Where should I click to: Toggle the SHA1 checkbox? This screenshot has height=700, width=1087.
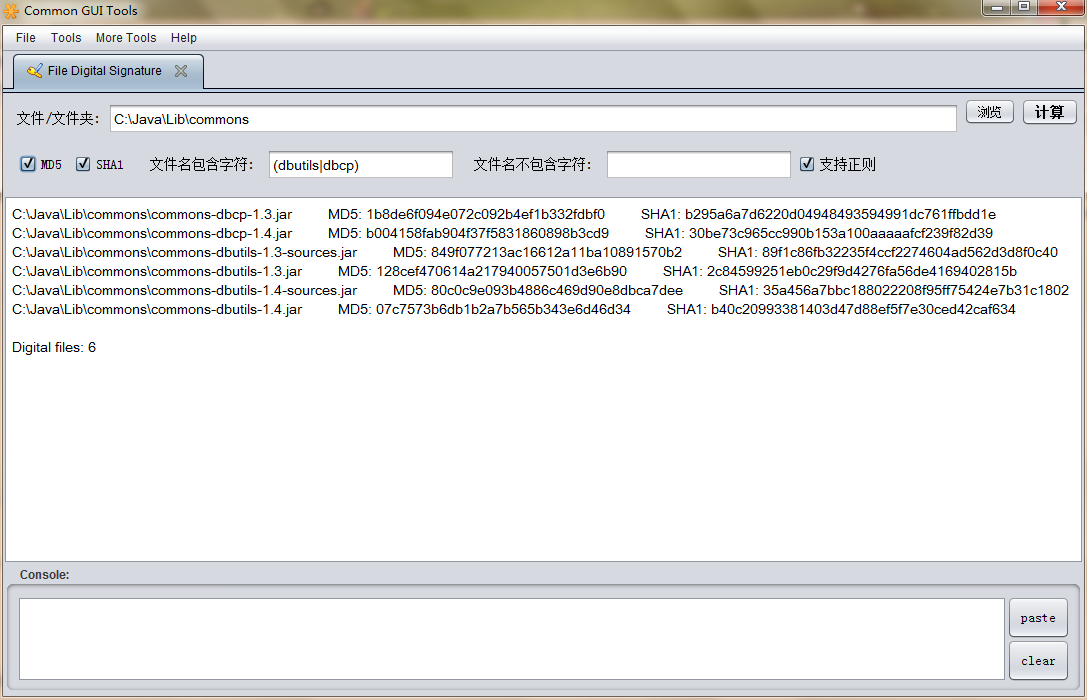click(x=83, y=164)
